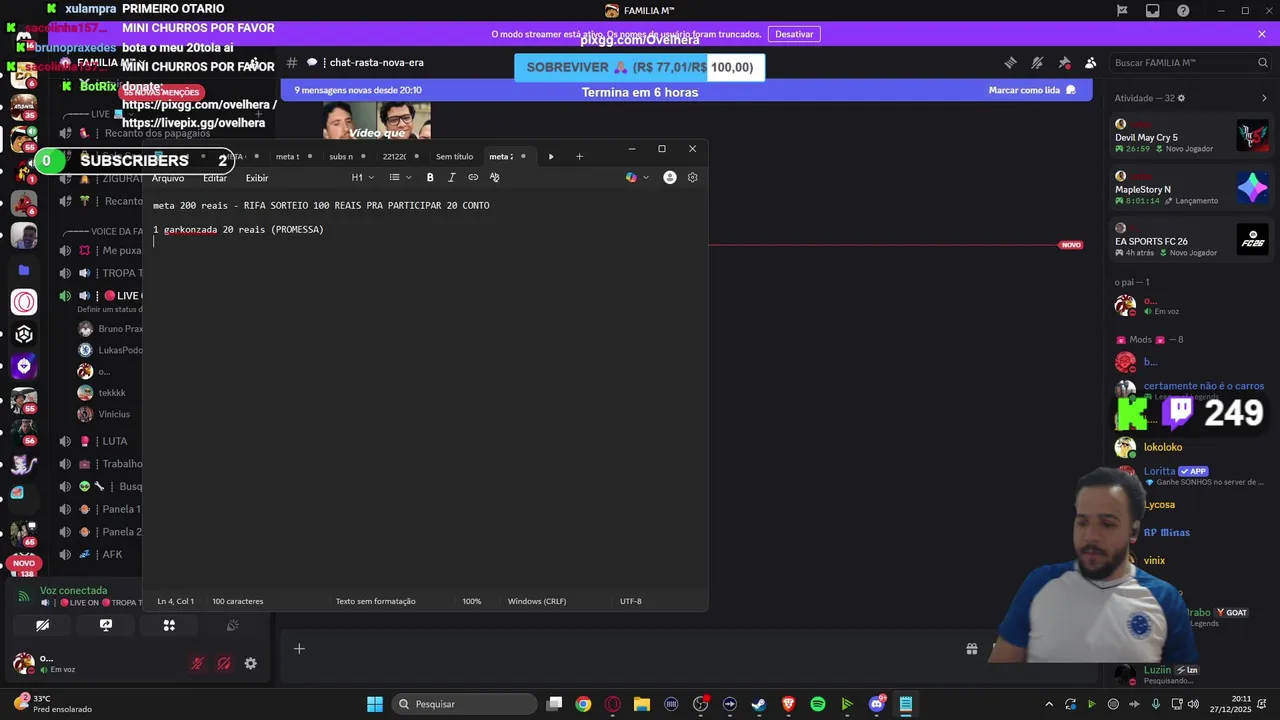Switch to the 'Sem título' tab
The height and width of the screenshot is (720, 1280).
click(455, 156)
